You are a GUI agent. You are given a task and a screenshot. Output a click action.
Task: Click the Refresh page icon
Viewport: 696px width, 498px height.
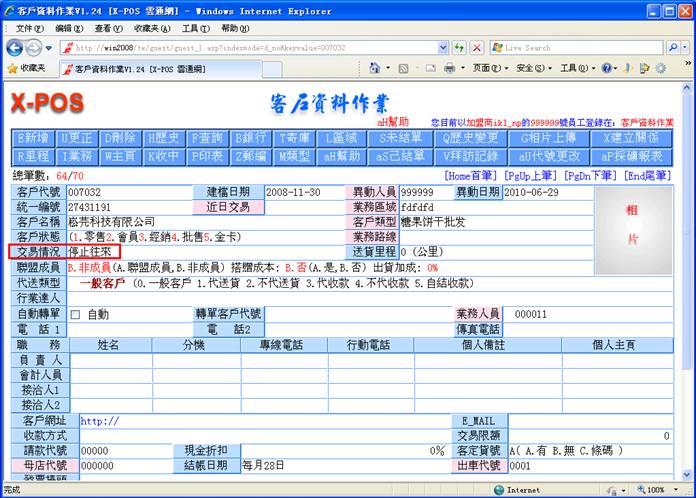click(x=458, y=48)
